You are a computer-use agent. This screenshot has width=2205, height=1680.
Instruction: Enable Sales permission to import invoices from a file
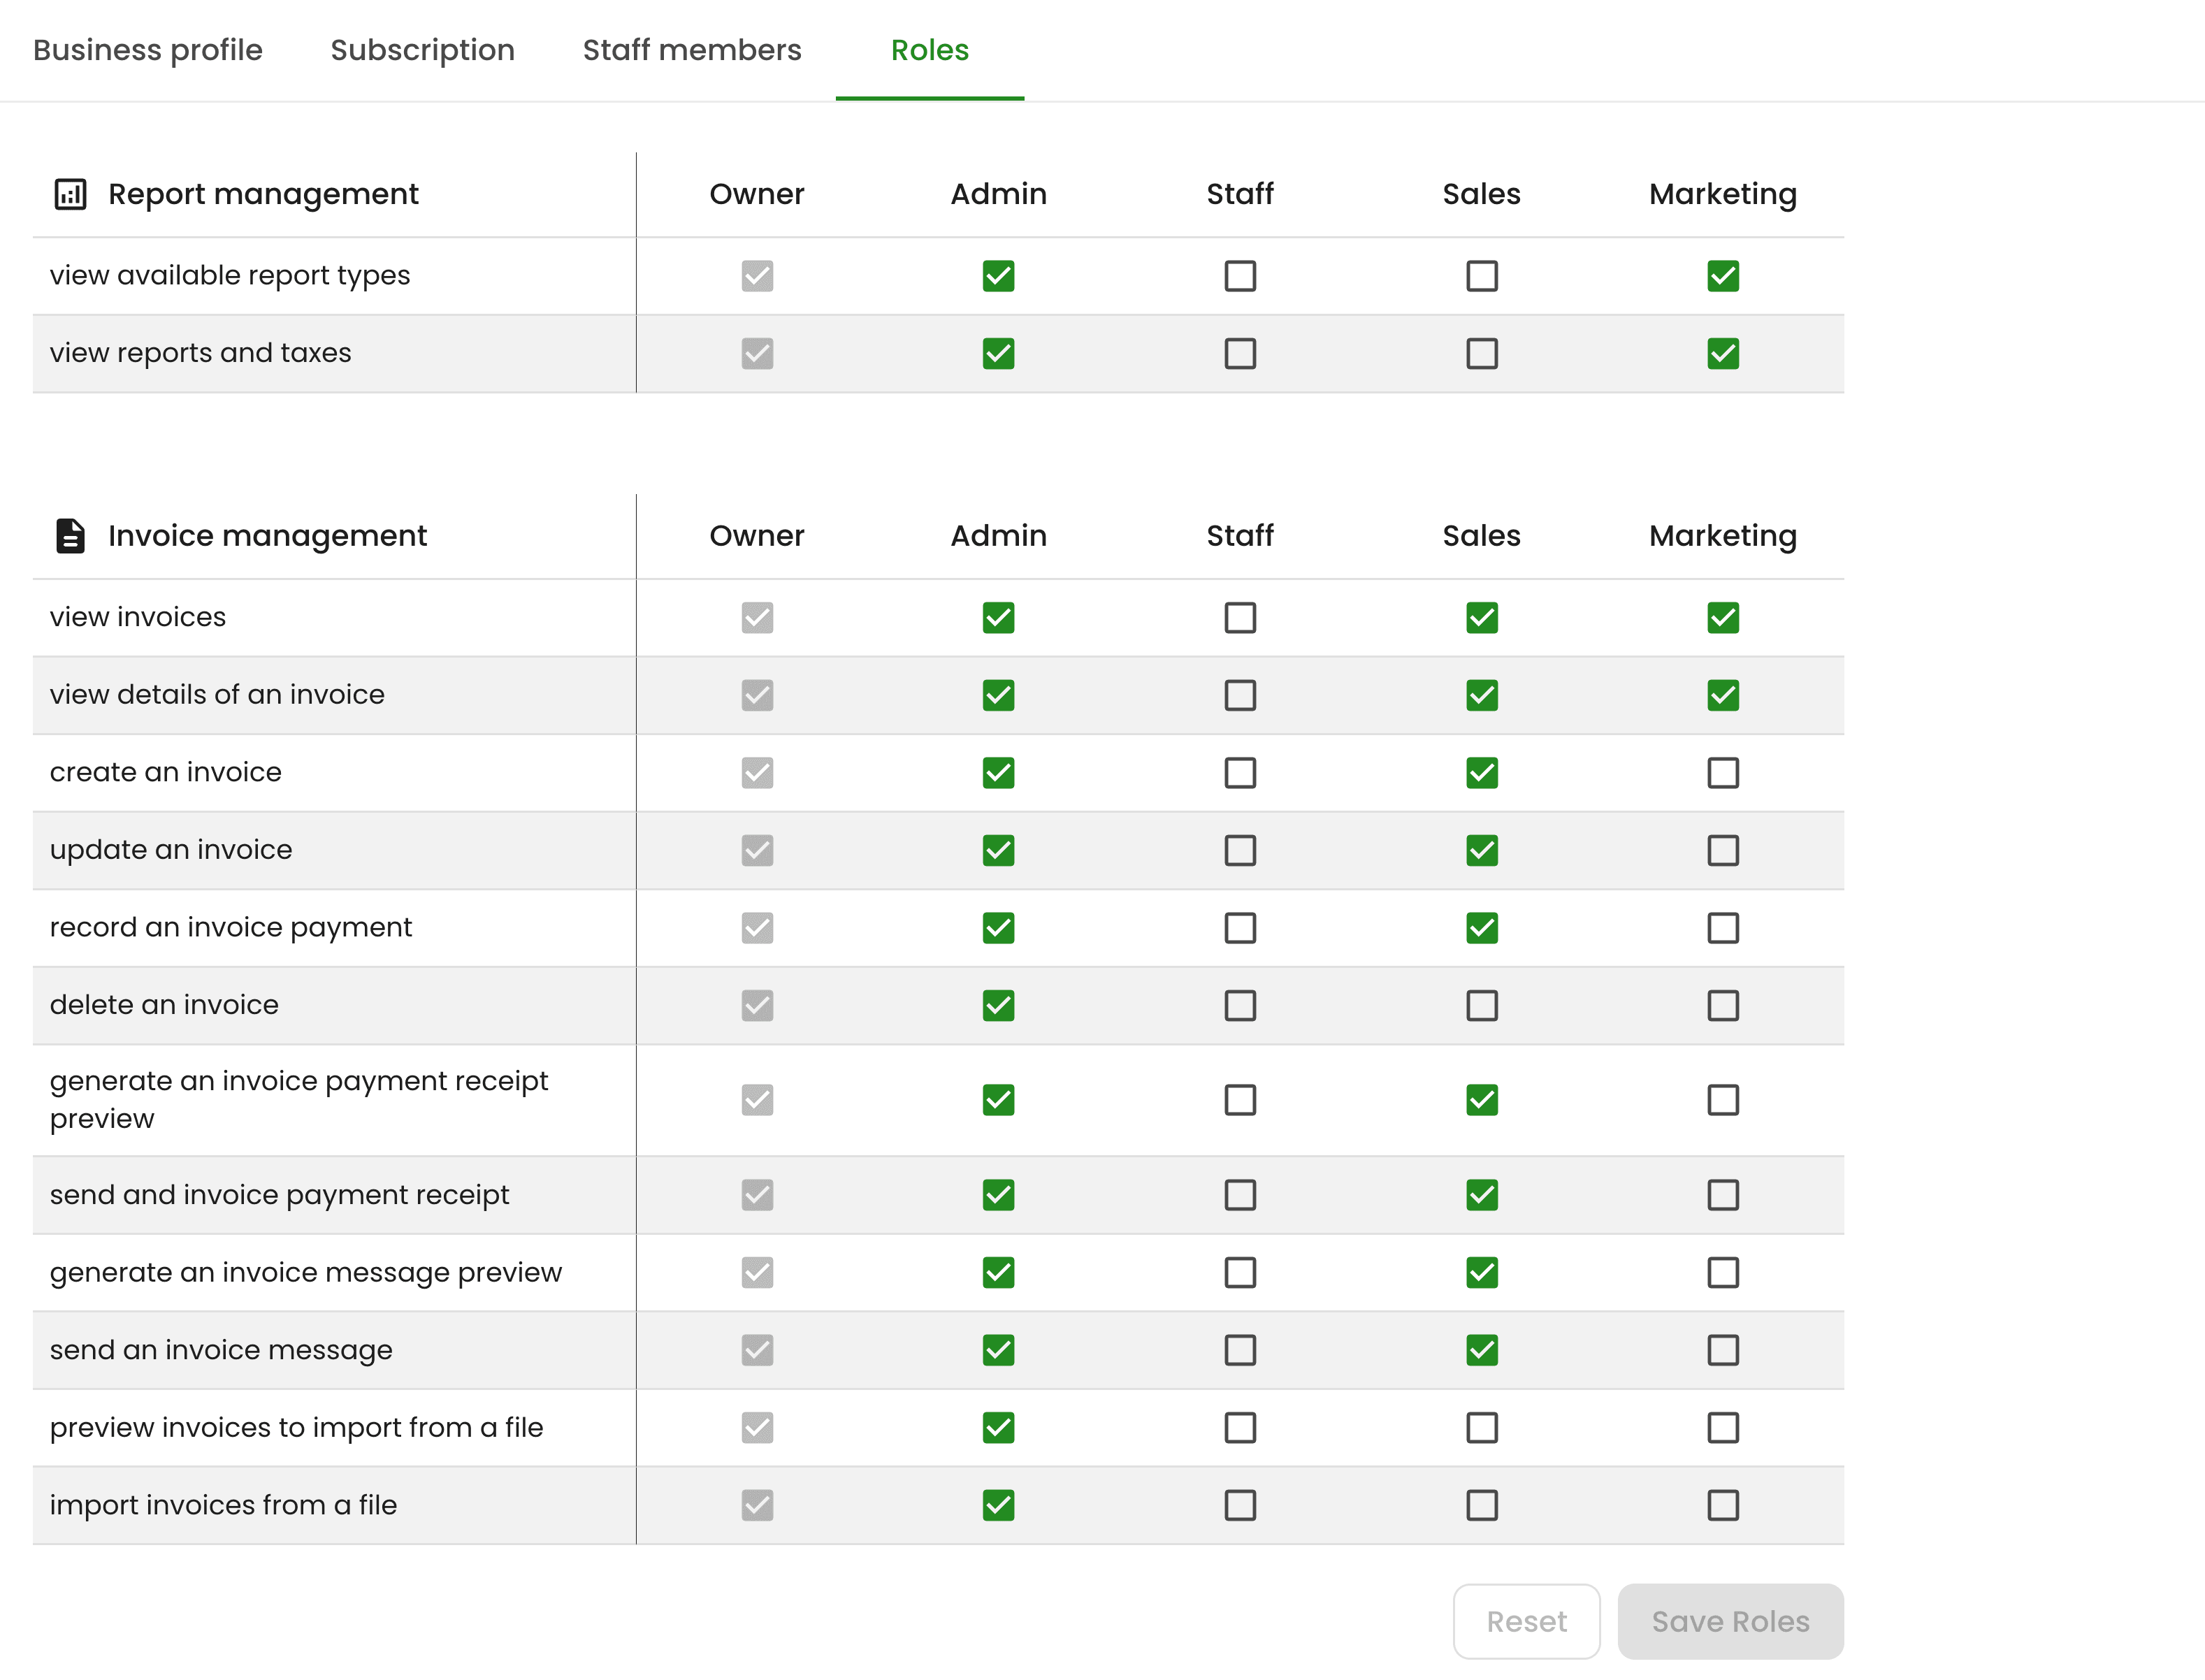[x=1482, y=1505]
